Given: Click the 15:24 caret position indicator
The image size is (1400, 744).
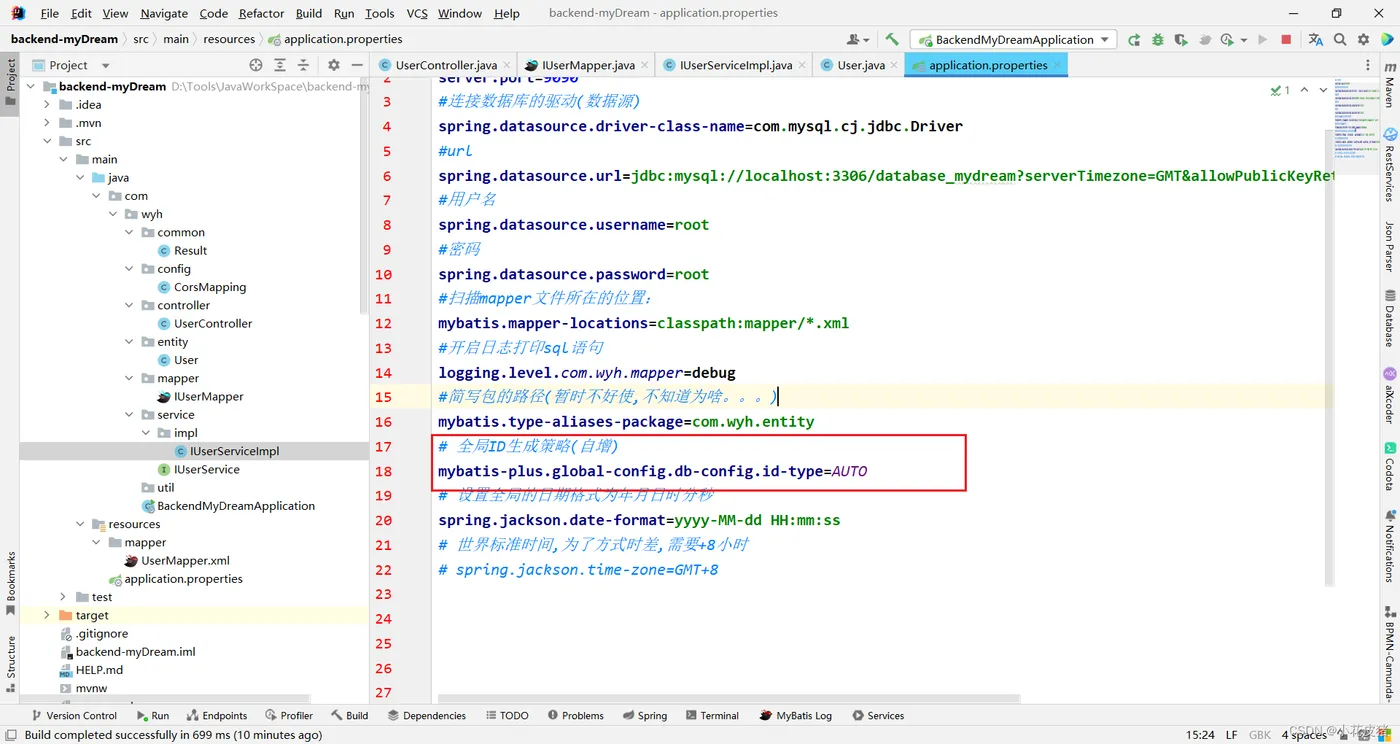Looking at the screenshot, I should tap(1200, 735).
